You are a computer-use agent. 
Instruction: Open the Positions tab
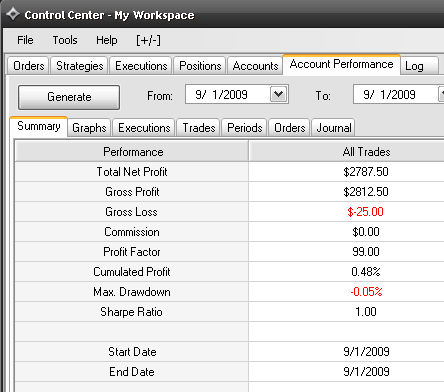click(200, 66)
